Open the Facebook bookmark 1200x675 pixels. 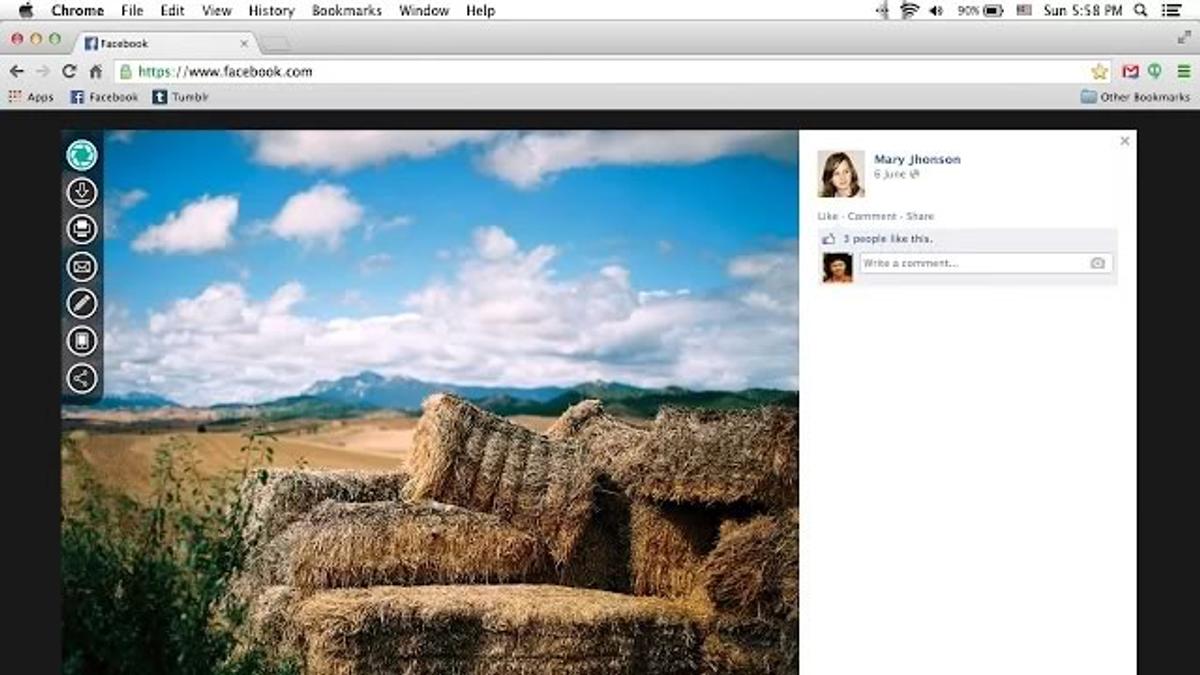coord(104,97)
